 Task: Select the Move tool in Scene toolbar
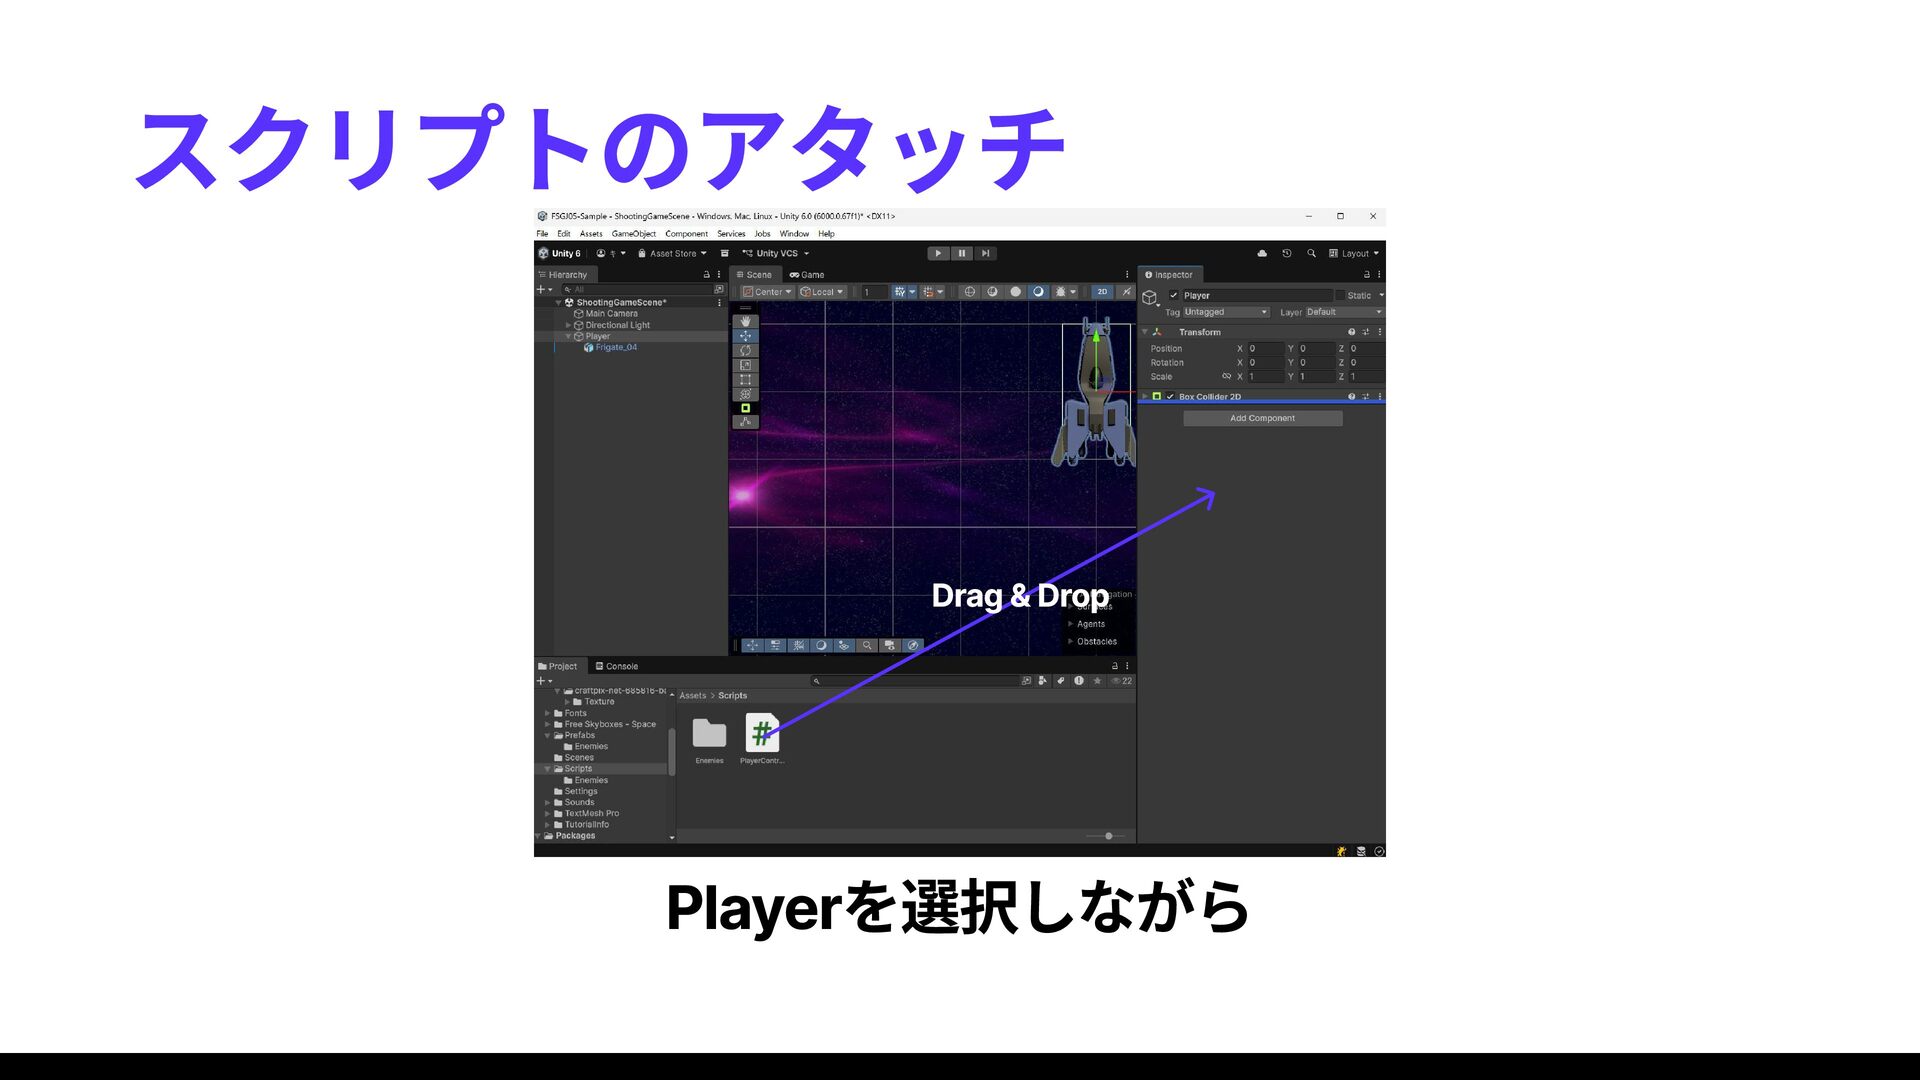[745, 337]
